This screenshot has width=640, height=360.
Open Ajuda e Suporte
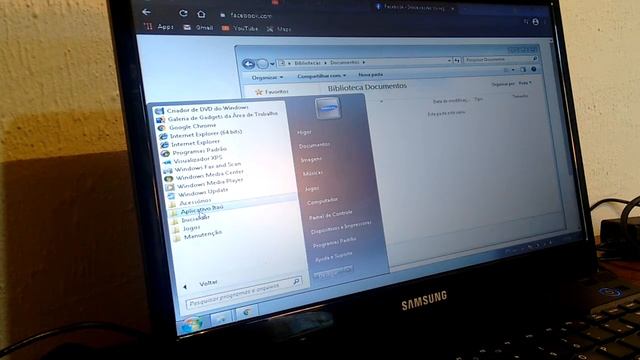point(333,257)
